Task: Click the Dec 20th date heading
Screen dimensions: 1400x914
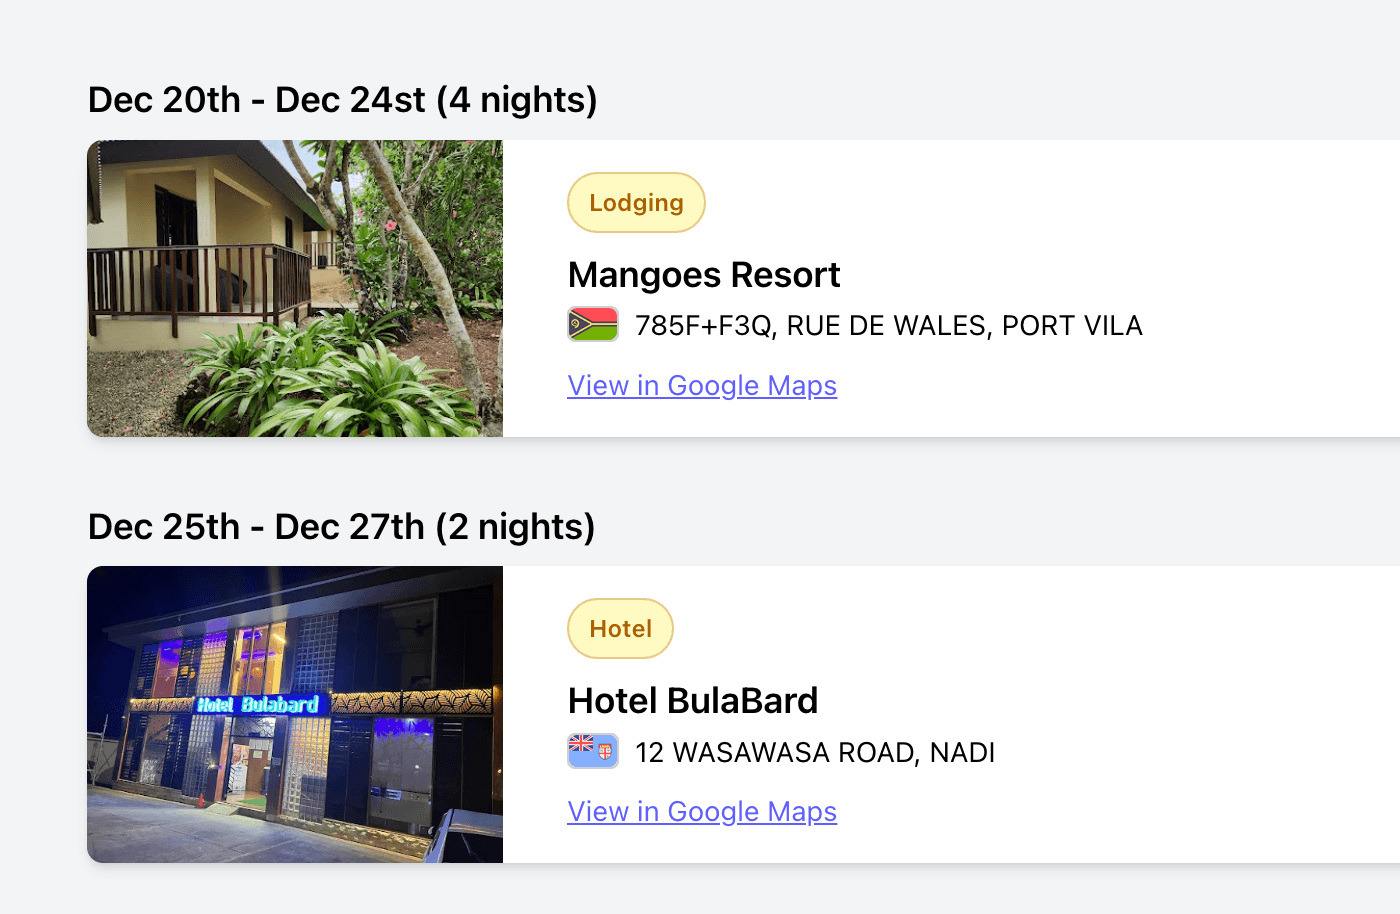Action: [x=165, y=100]
